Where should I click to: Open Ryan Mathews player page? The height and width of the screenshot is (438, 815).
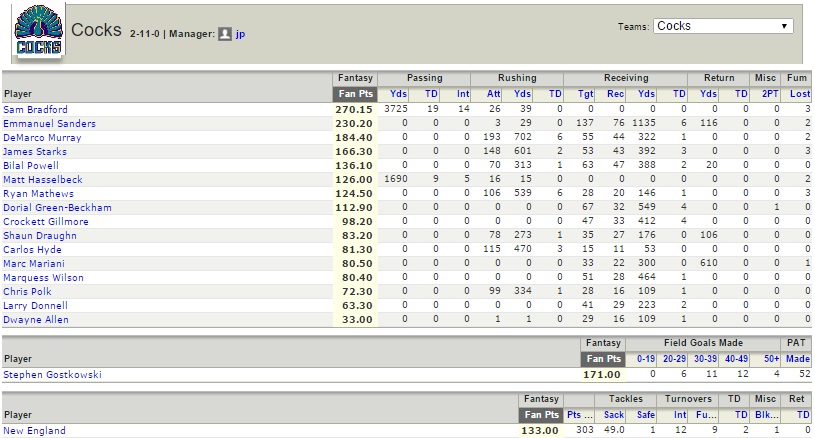pyautogui.click(x=38, y=194)
